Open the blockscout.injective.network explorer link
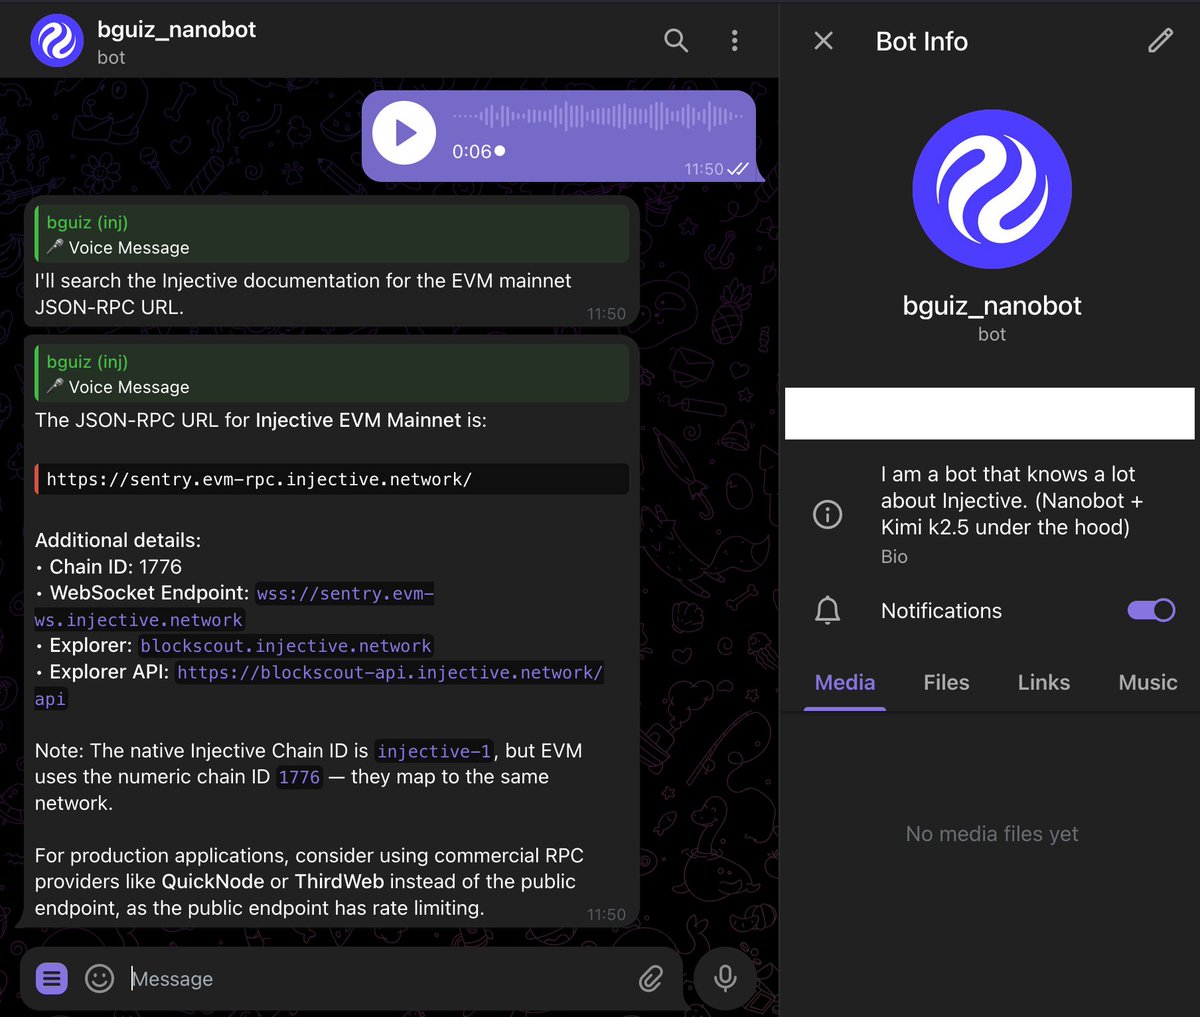The image size is (1200, 1017). pos(286,646)
